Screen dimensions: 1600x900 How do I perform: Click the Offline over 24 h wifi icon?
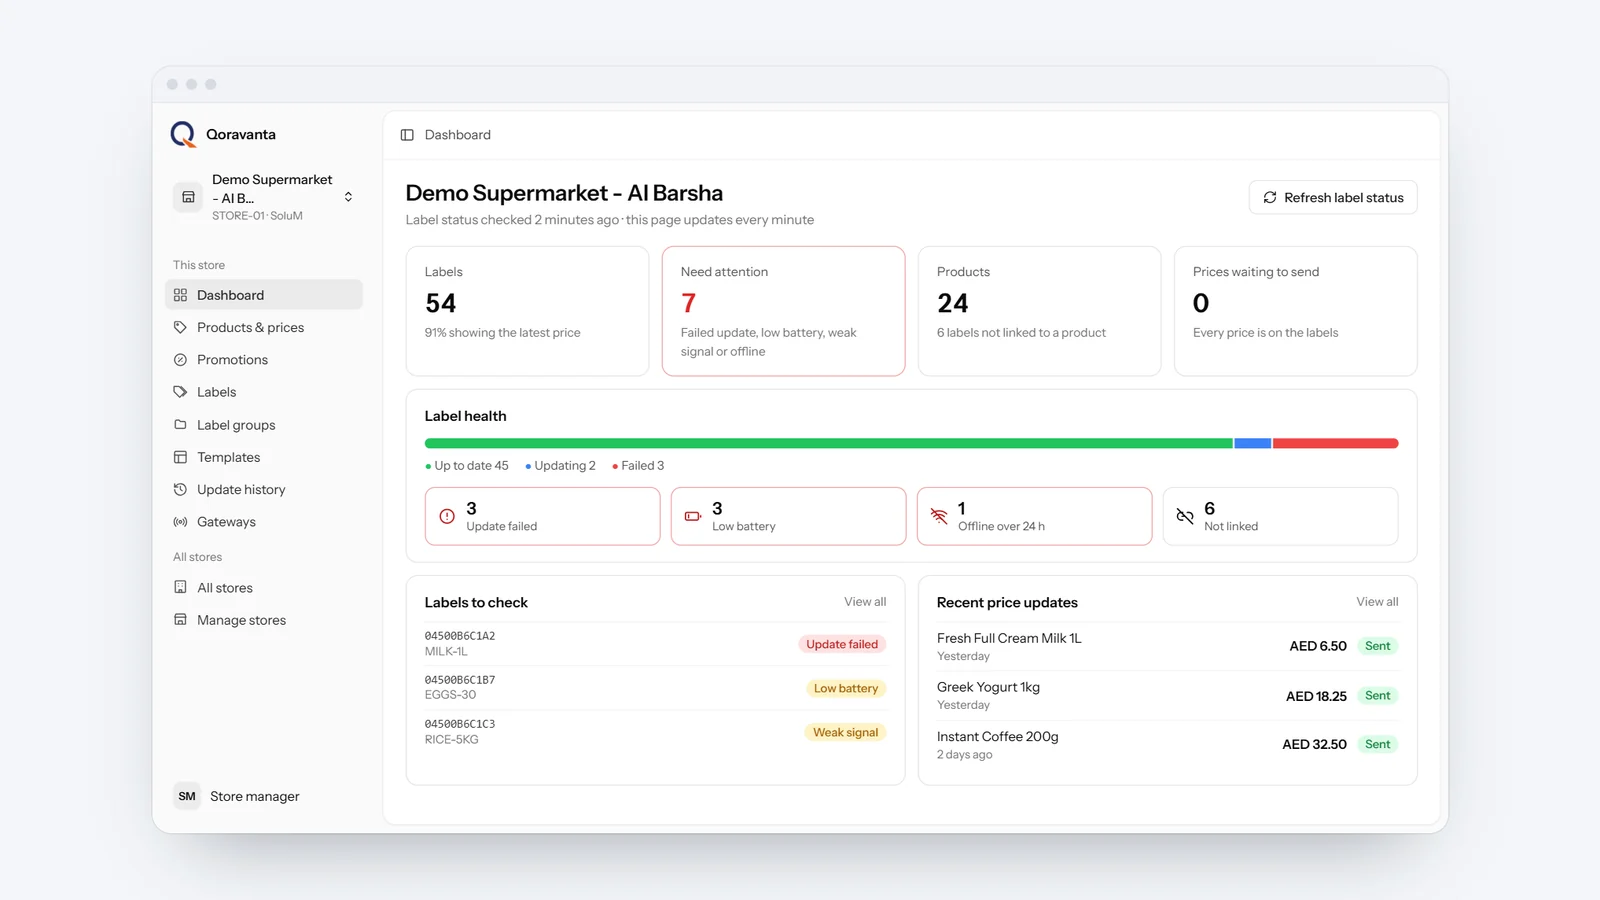939,516
